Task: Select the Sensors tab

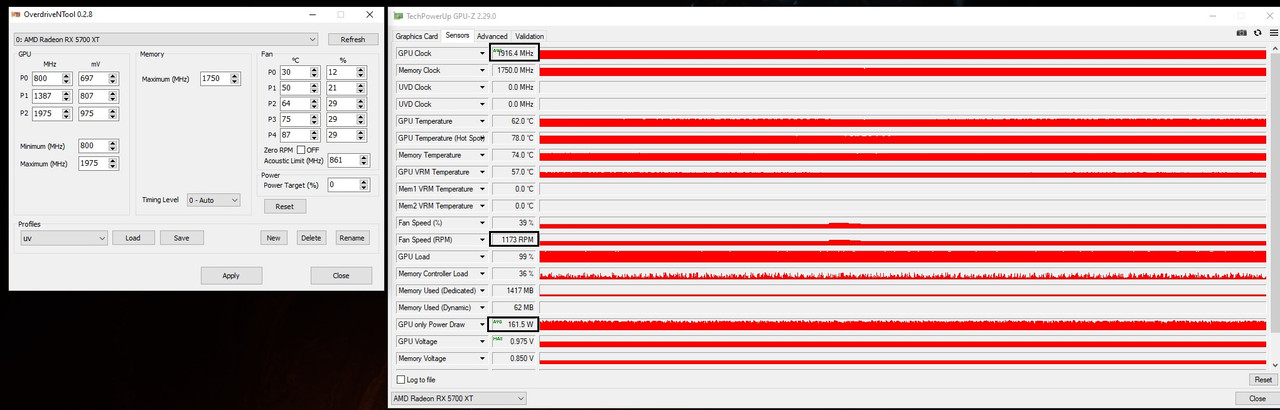Action: tap(458, 36)
